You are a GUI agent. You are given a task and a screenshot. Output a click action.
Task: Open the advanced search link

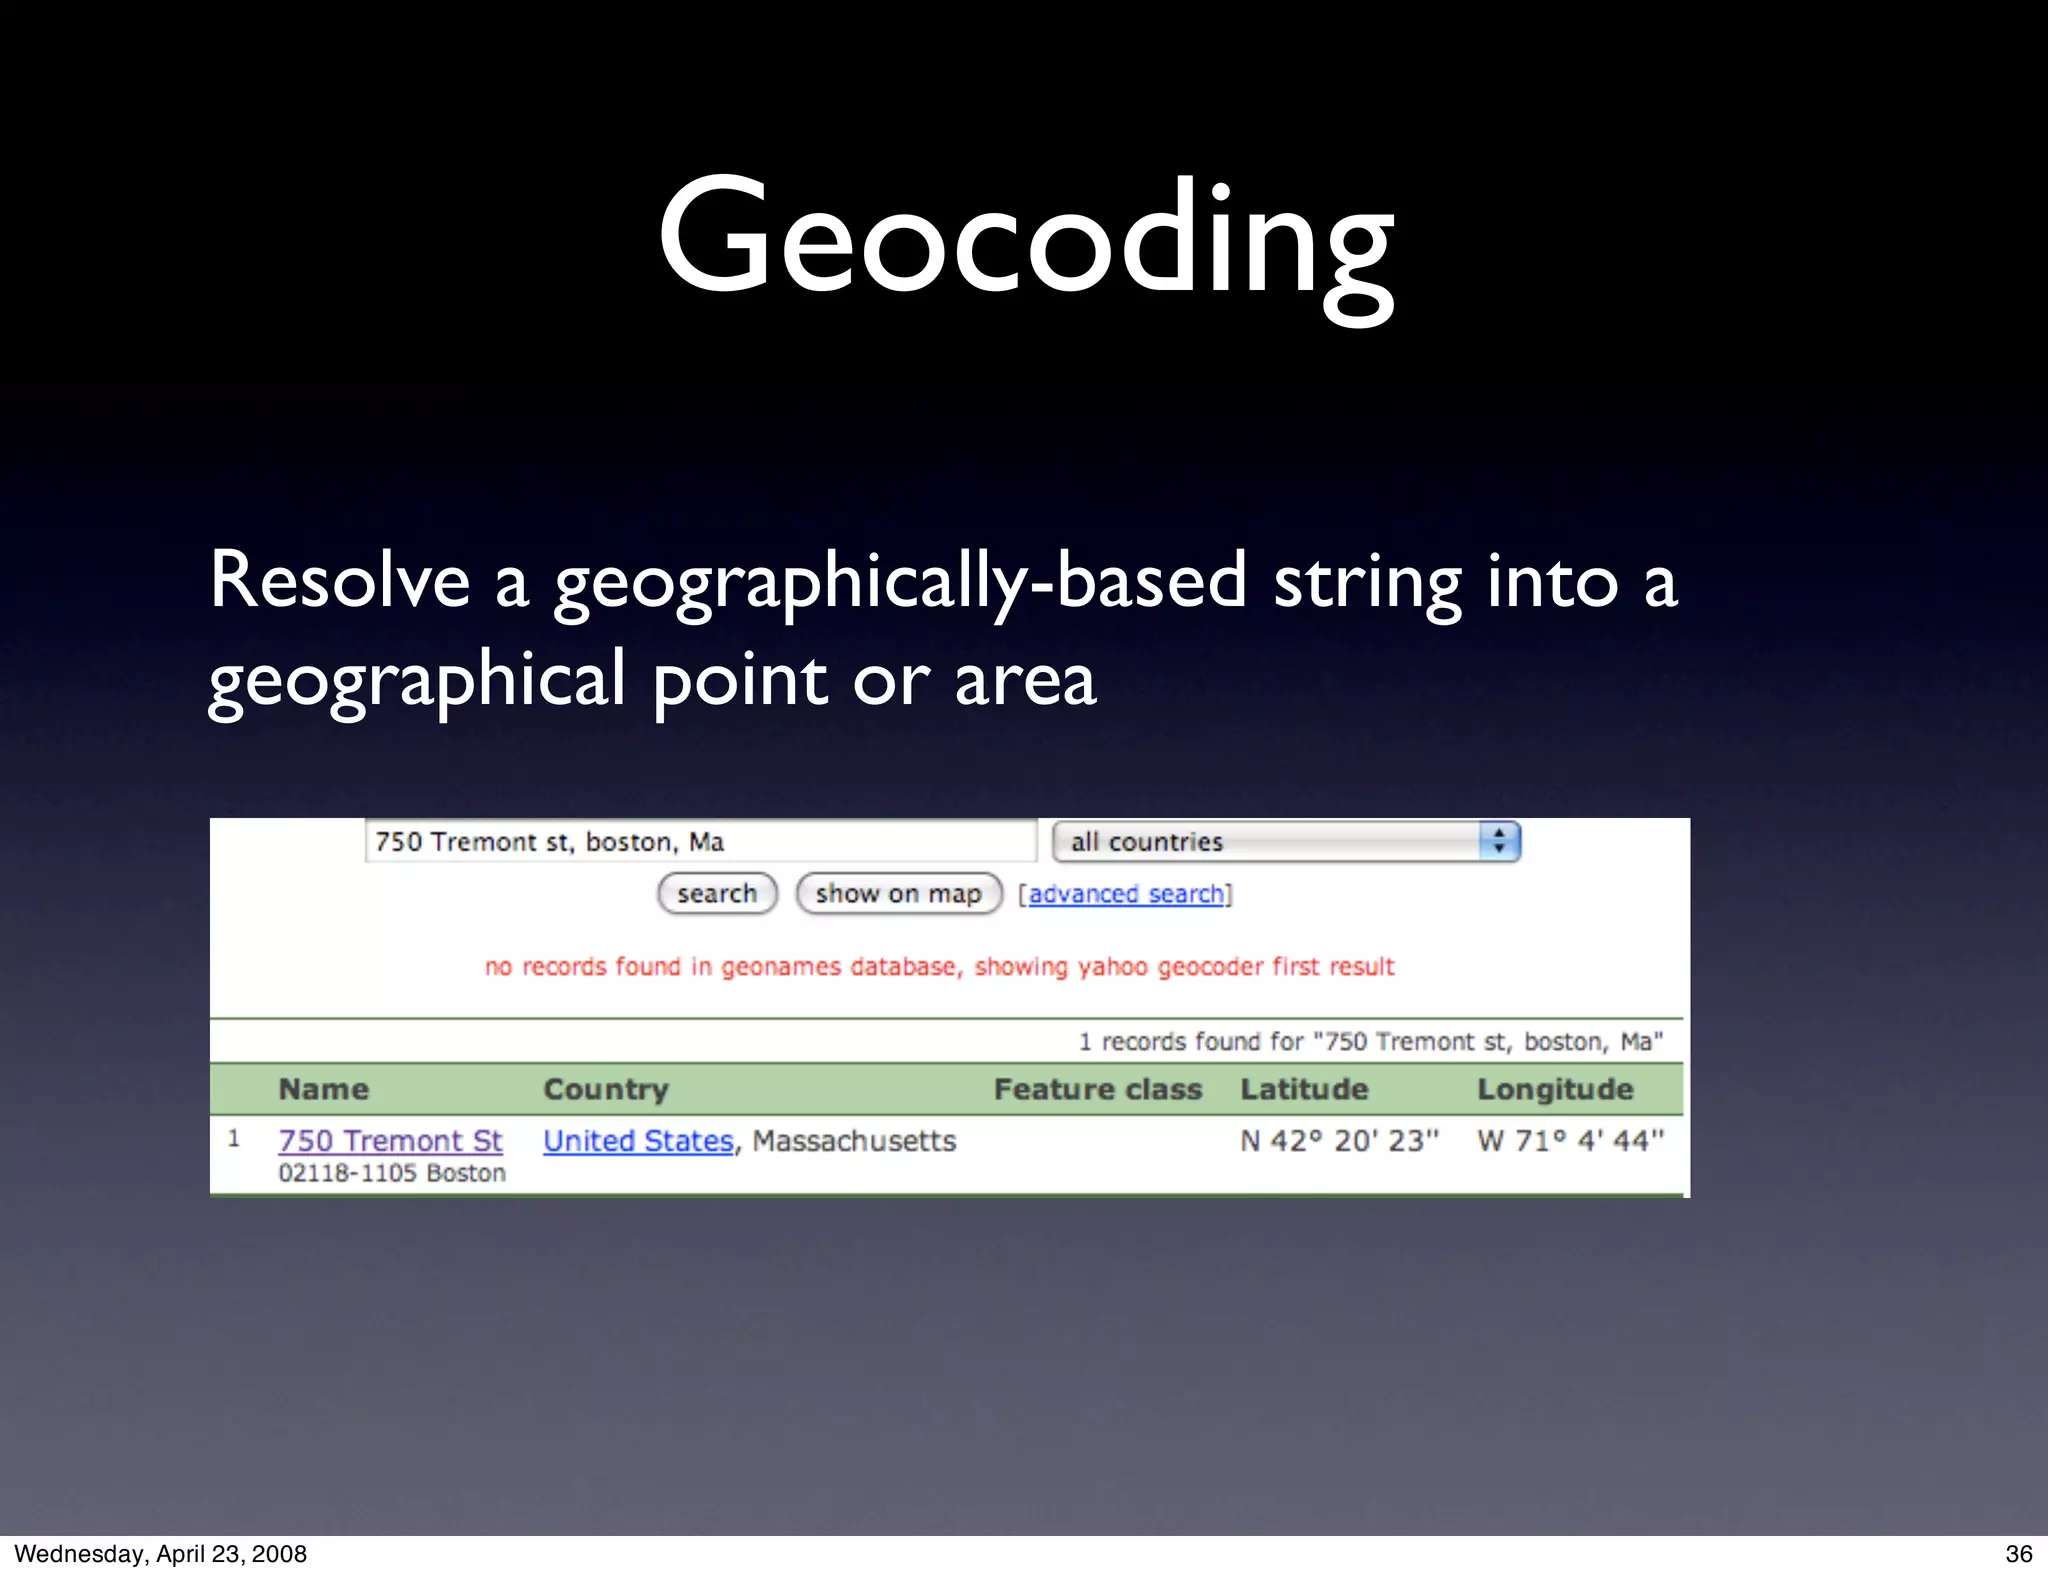[1126, 893]
